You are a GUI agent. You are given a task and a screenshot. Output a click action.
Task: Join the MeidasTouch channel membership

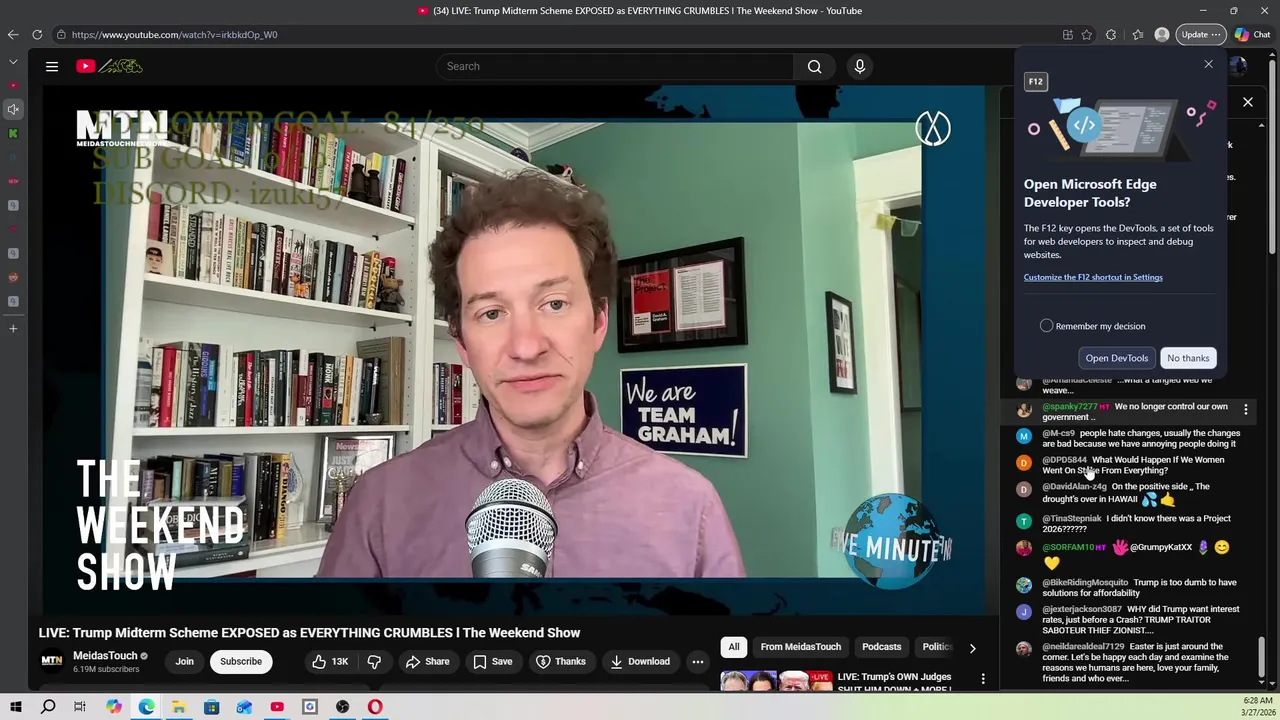coord(185,661)
